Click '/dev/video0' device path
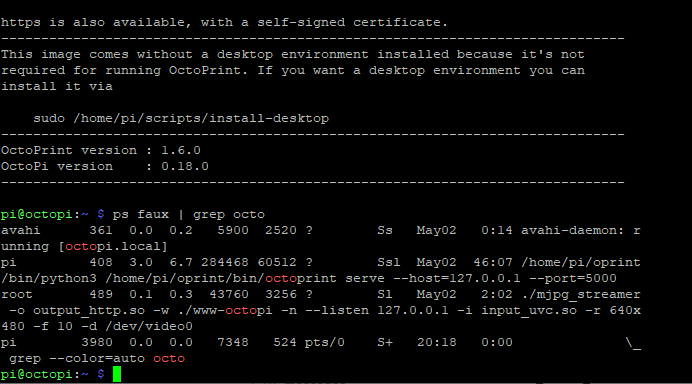The height and width of the screenshot is (384, 692). point(149,327)
